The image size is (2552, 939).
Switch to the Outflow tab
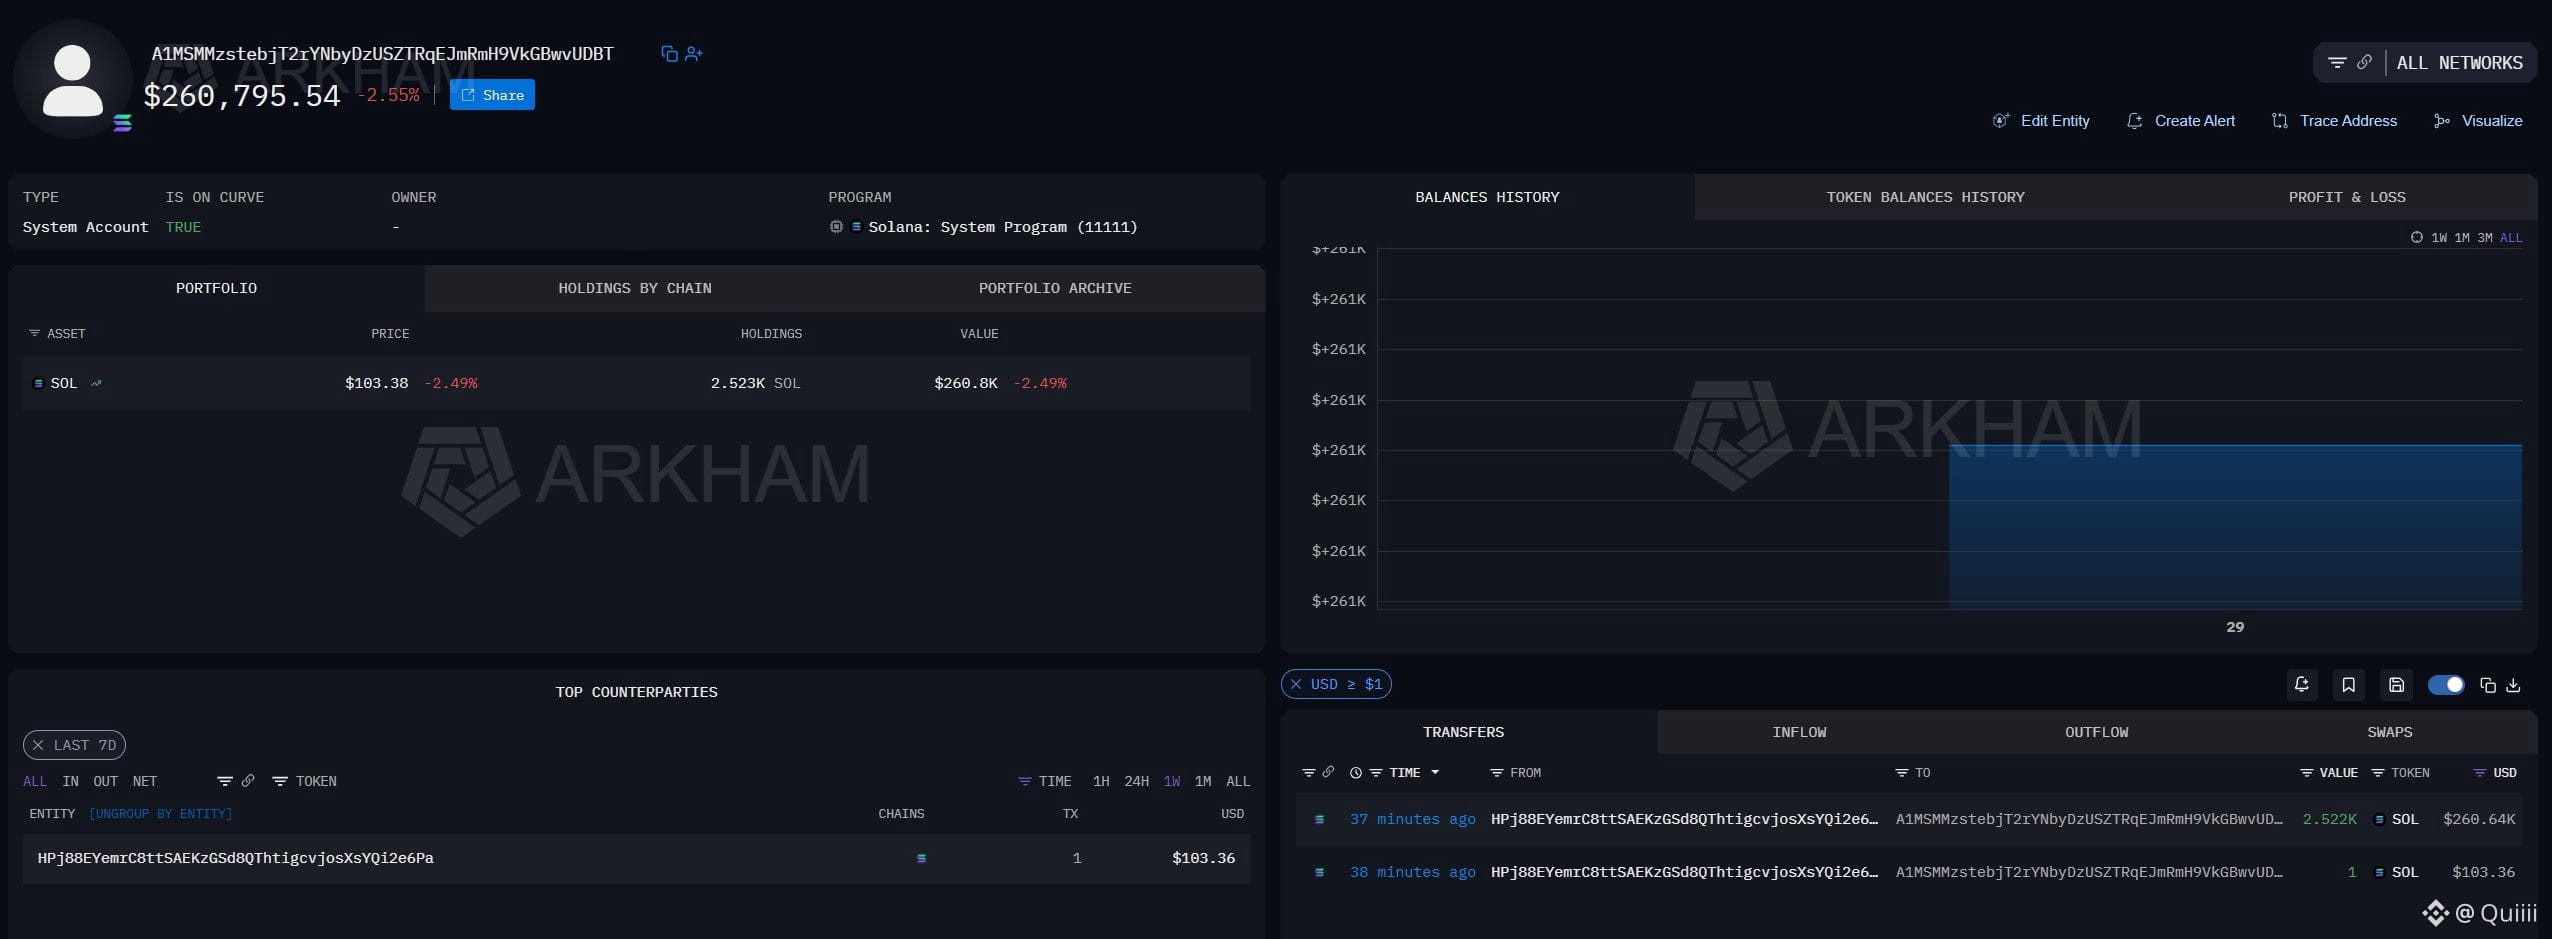click(2096, 732)
